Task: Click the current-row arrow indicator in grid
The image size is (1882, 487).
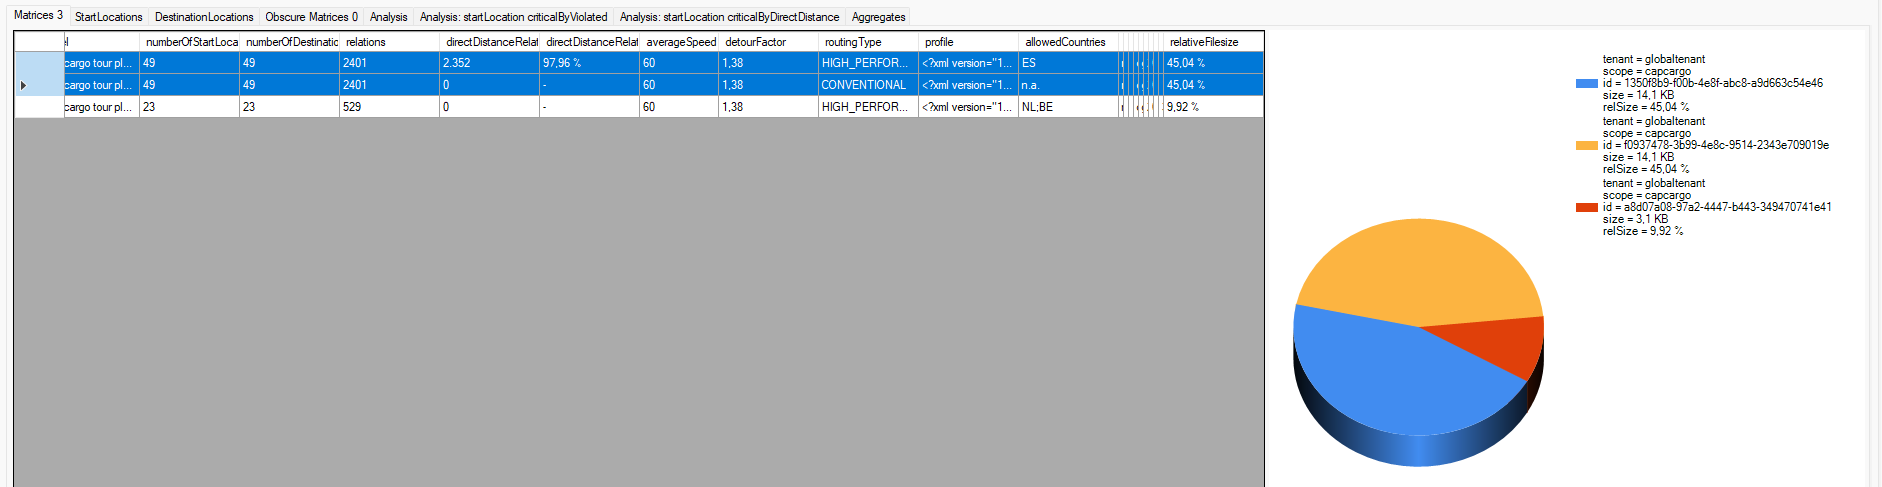Action: (x=23, y=85)
